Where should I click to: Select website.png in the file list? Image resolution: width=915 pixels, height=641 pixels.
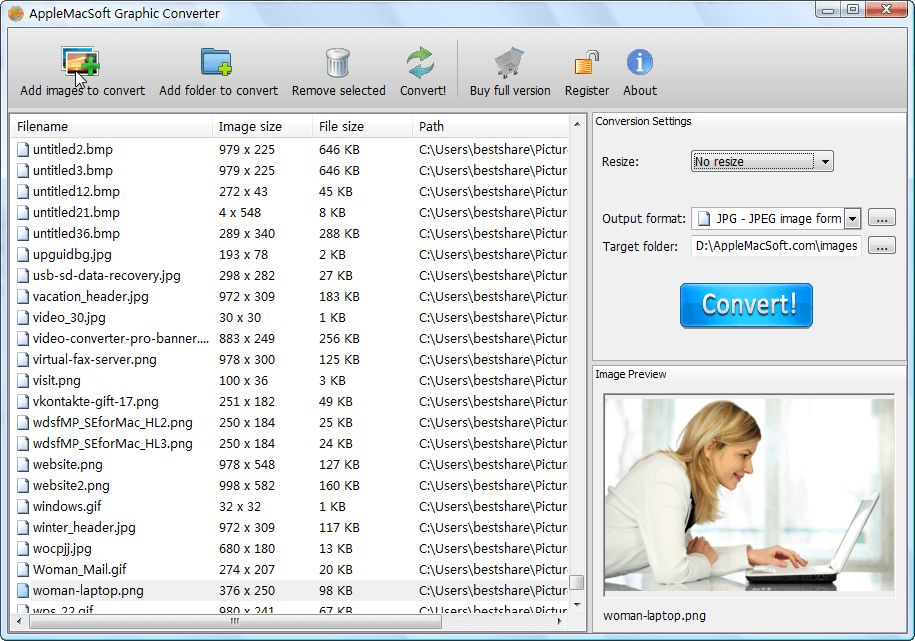[x=68, y=464]
